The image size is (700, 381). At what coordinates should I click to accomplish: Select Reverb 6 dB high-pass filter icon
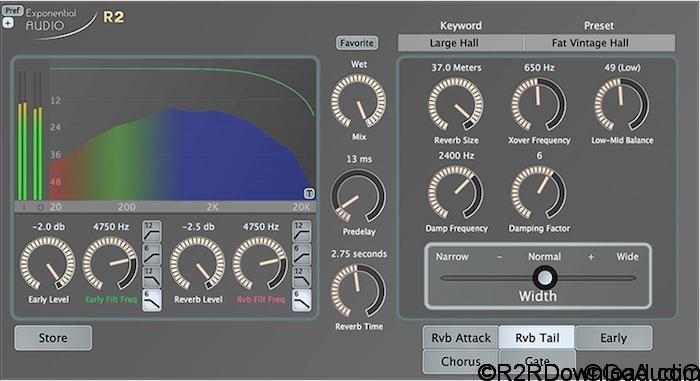[x=301, y=254]
